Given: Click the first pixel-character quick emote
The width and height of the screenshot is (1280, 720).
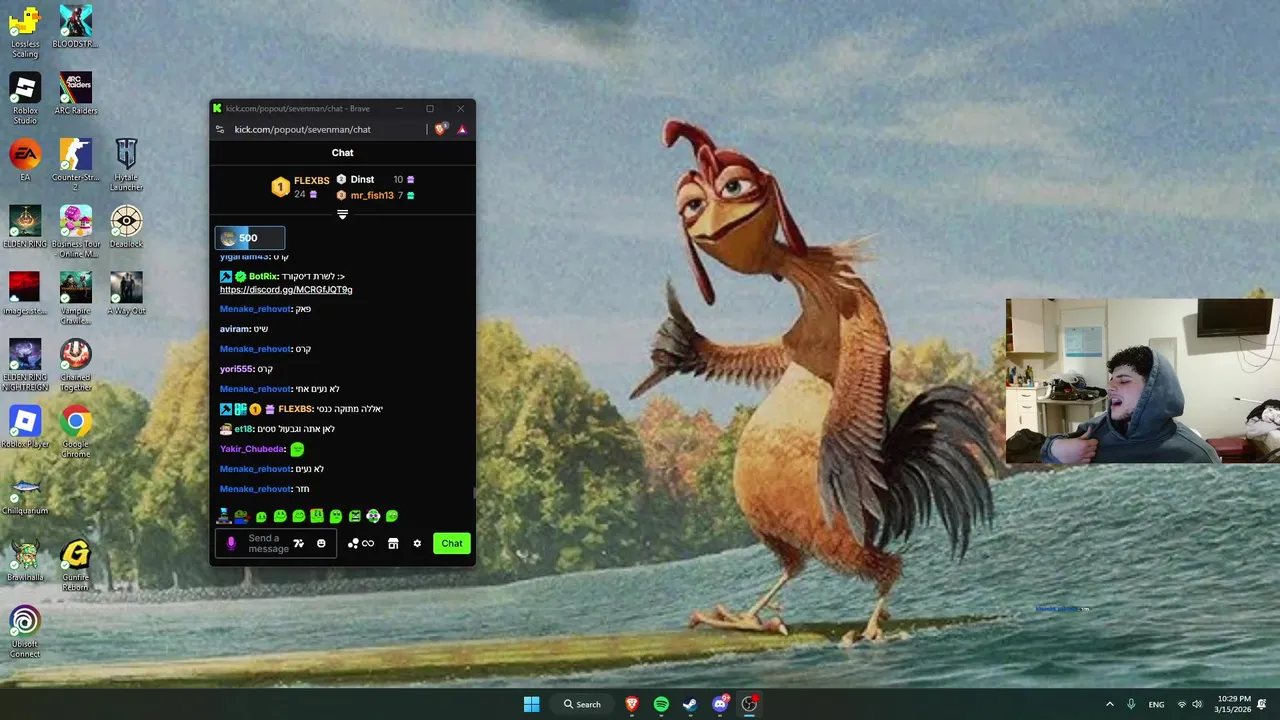Looking at the screenshot, I should (224, 516).
